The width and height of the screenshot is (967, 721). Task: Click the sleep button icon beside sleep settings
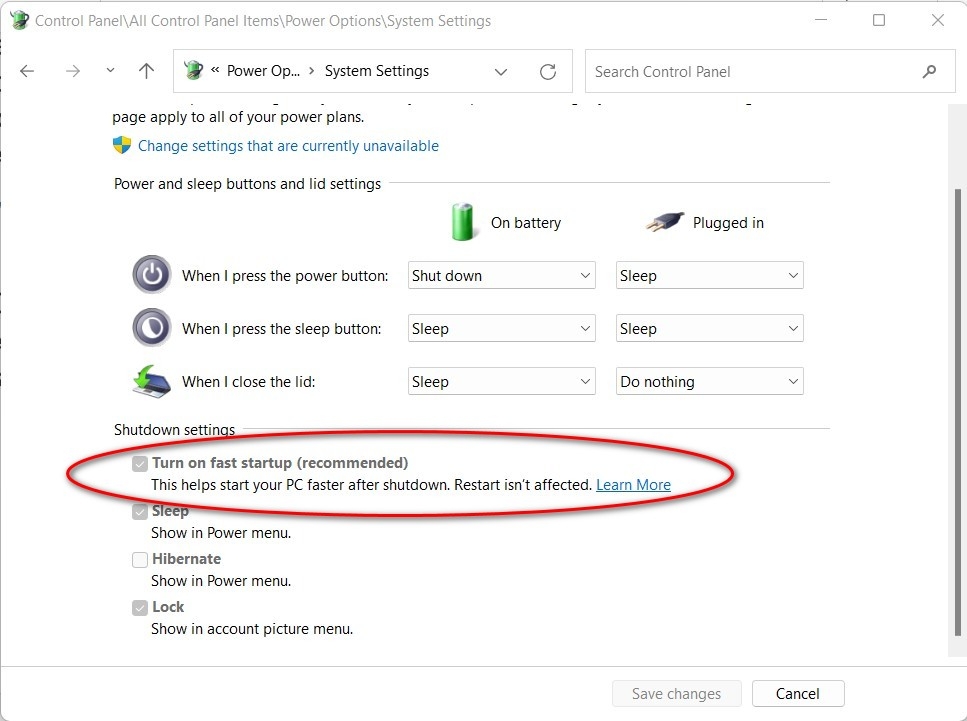coord(151,327)
